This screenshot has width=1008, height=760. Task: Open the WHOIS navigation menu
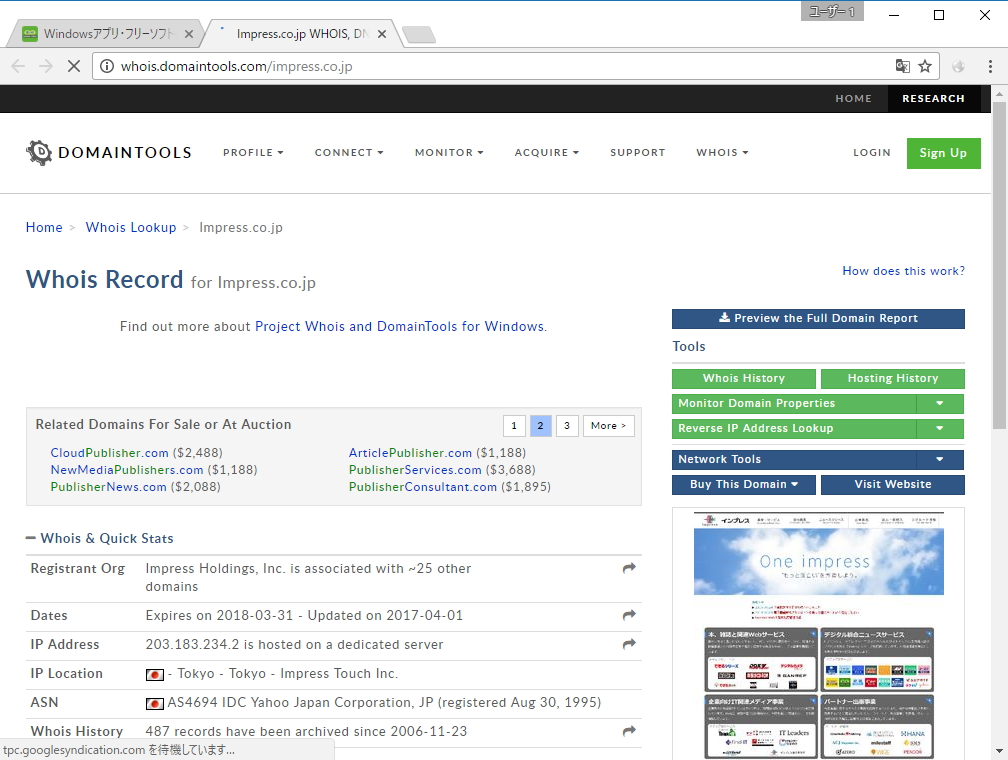pos(723,152)
